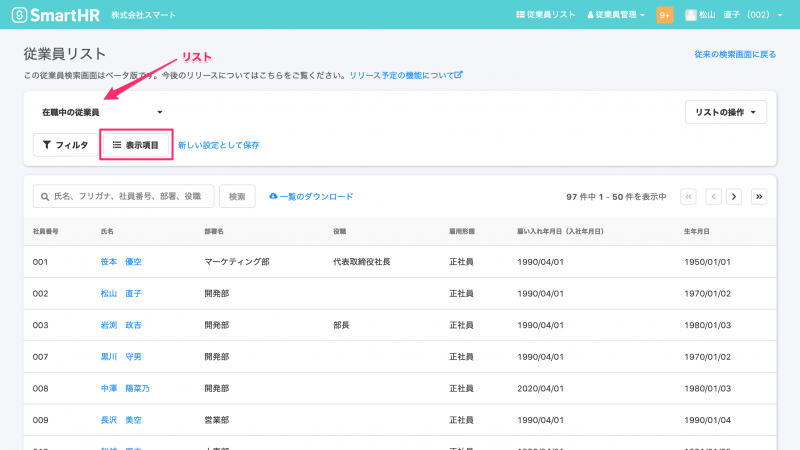The image size is (800, 450).
Task: Click the 表示項目 button
Action: 136,145
